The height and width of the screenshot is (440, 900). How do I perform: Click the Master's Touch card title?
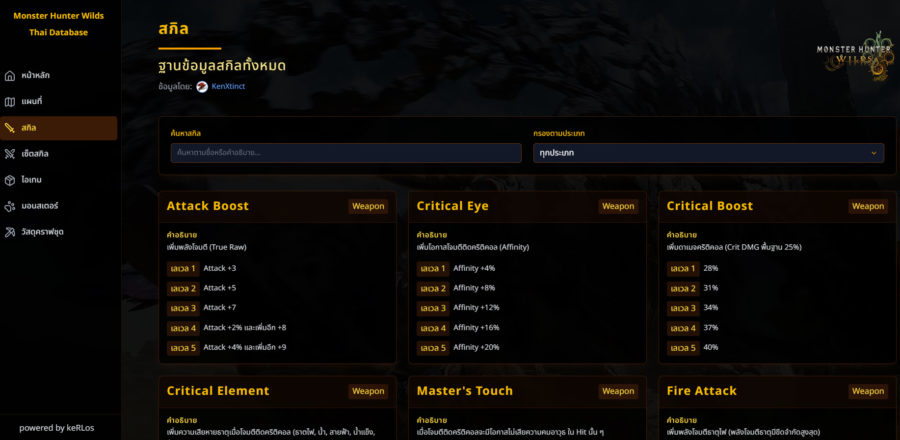pyautogui.click(x=464, y=391)
